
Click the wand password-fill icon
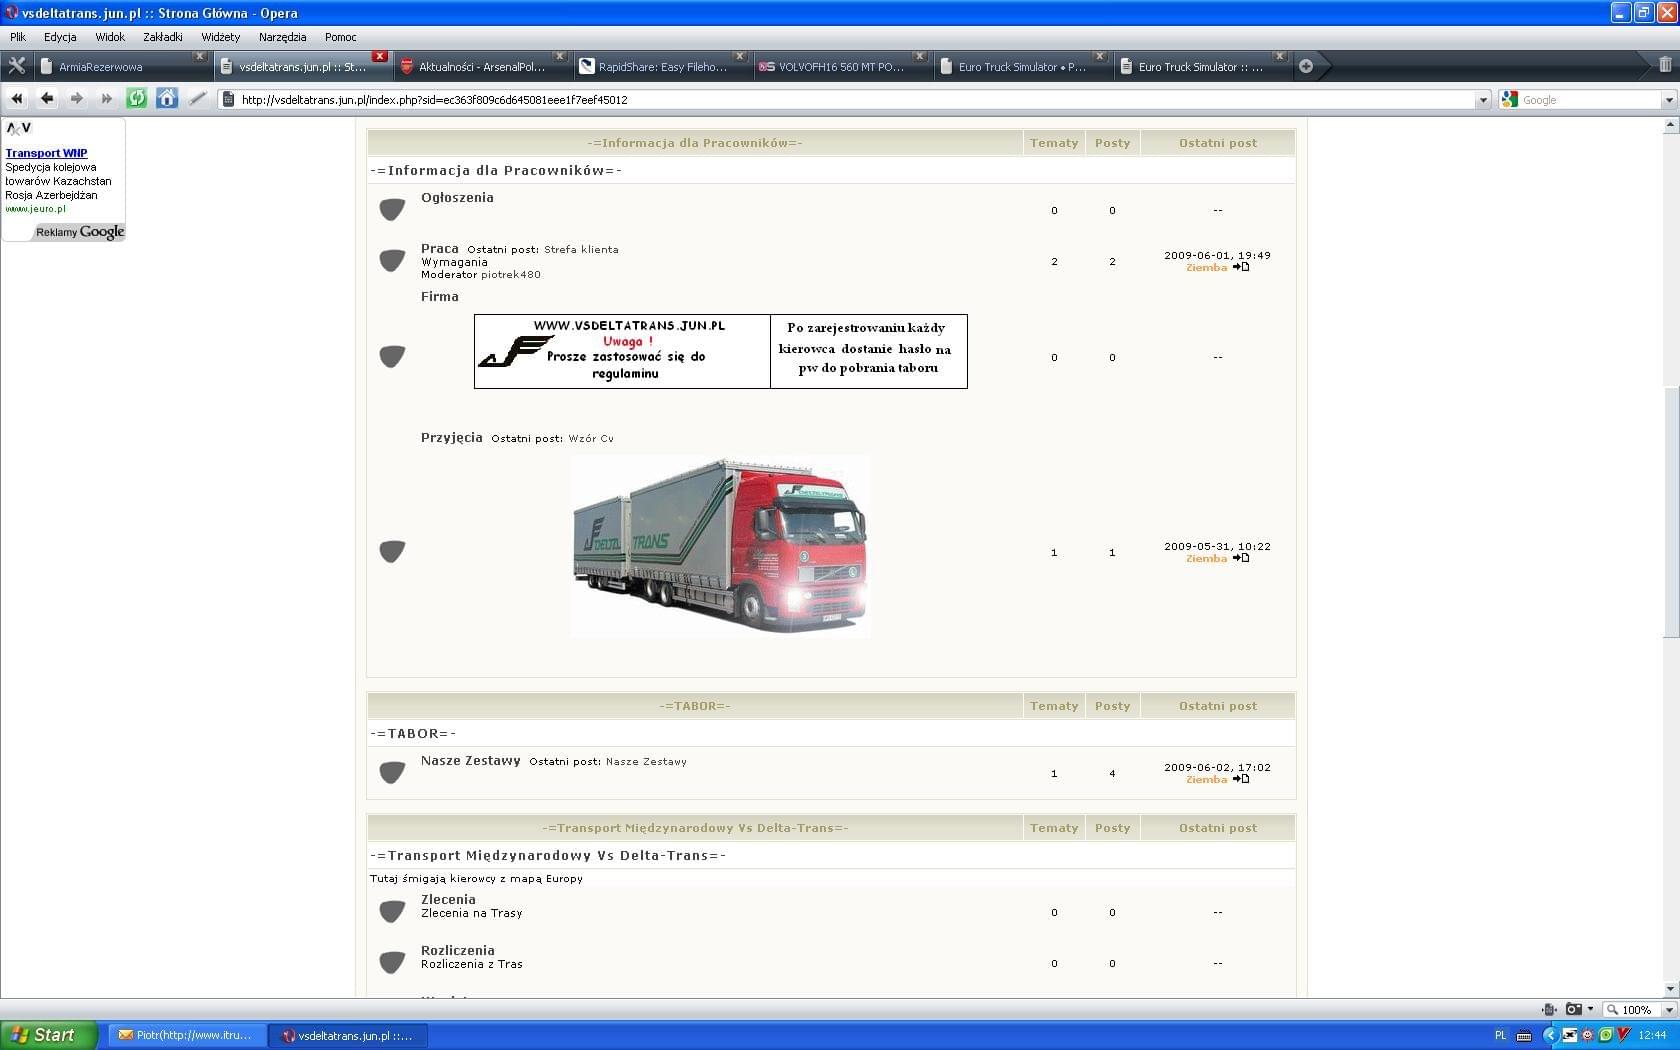198,99
